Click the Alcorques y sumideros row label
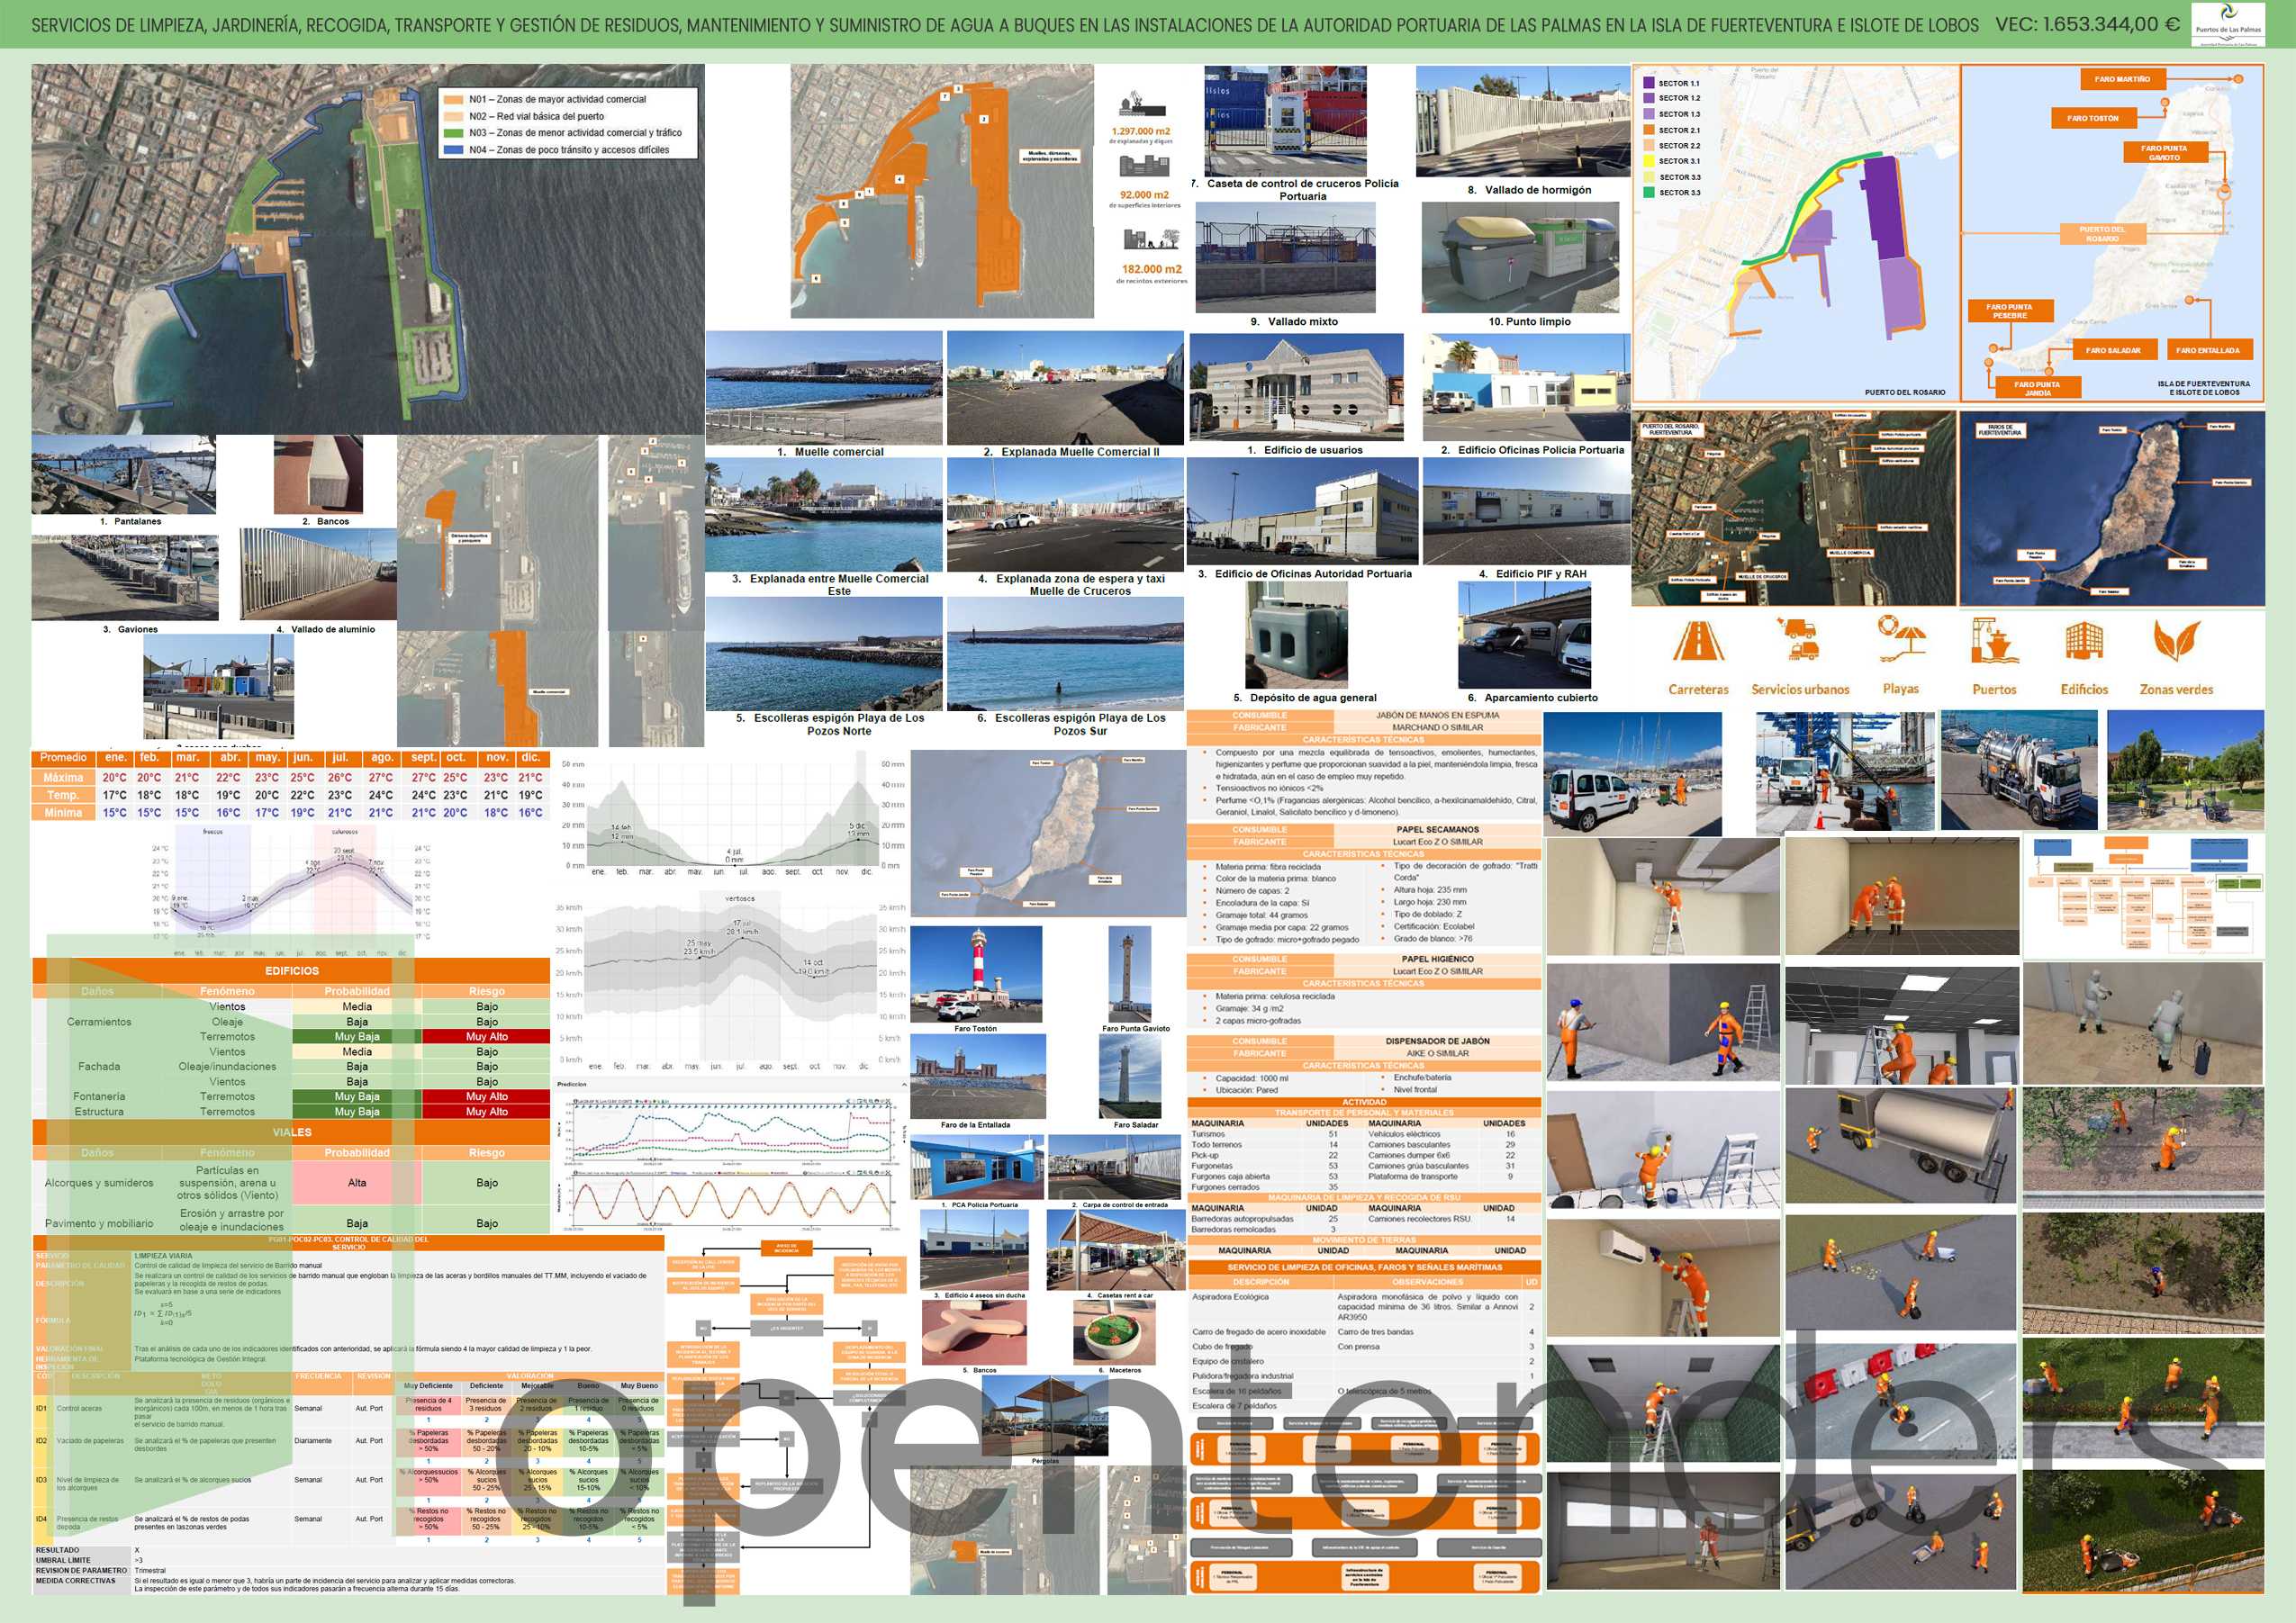Viewport: 2296px width, 1623px height. point(99,1183)
